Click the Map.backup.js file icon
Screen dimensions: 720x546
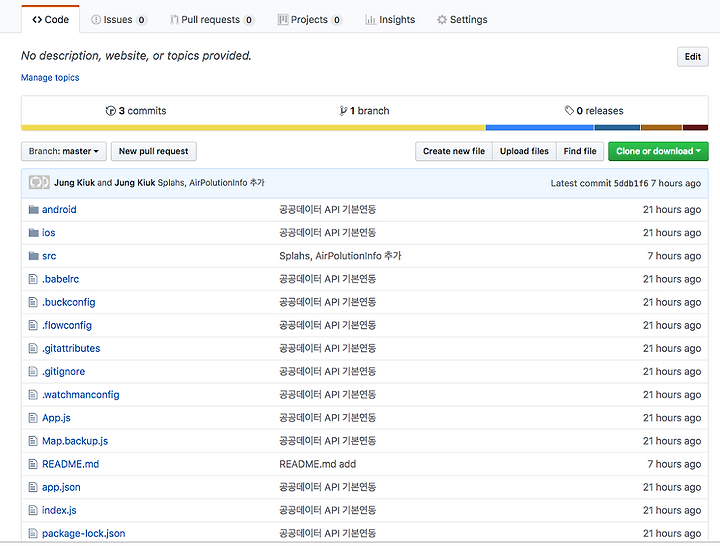coord(33,441)
